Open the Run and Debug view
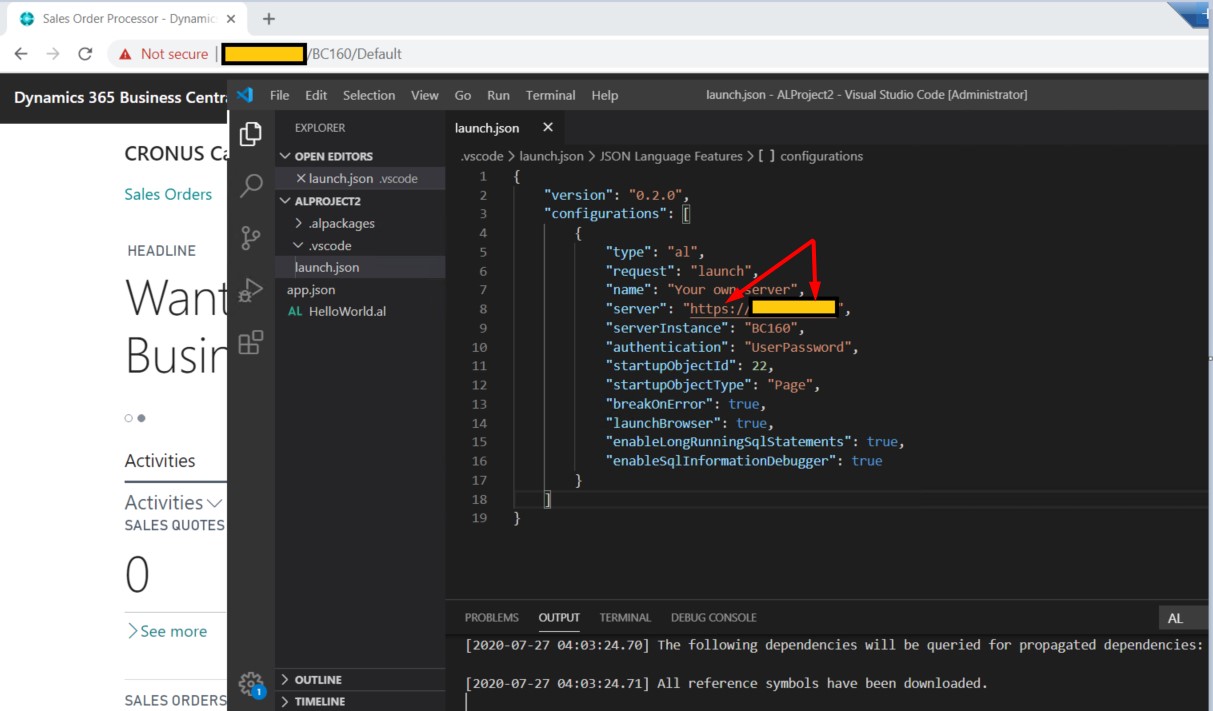Image resolution: width=1213 pixels, height=711 pixels. (250, 290)
